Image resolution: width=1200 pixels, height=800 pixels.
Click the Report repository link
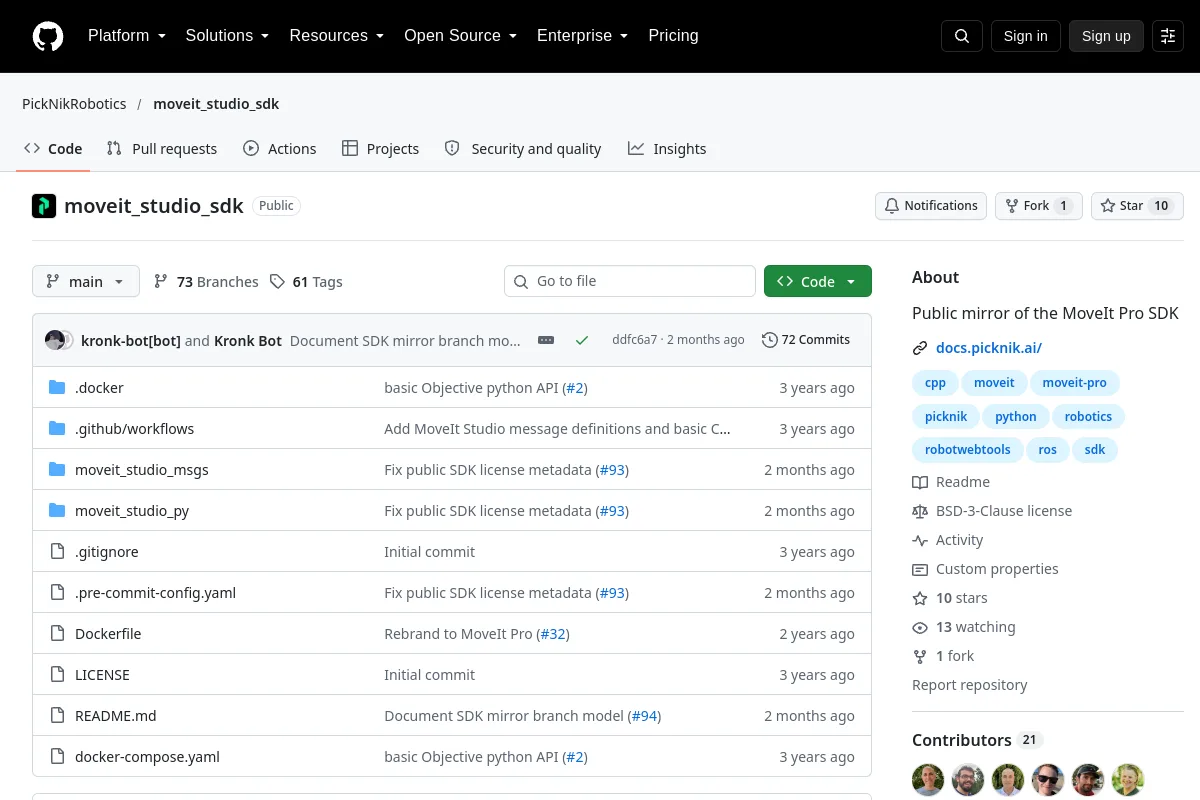[x=970, y=685]
